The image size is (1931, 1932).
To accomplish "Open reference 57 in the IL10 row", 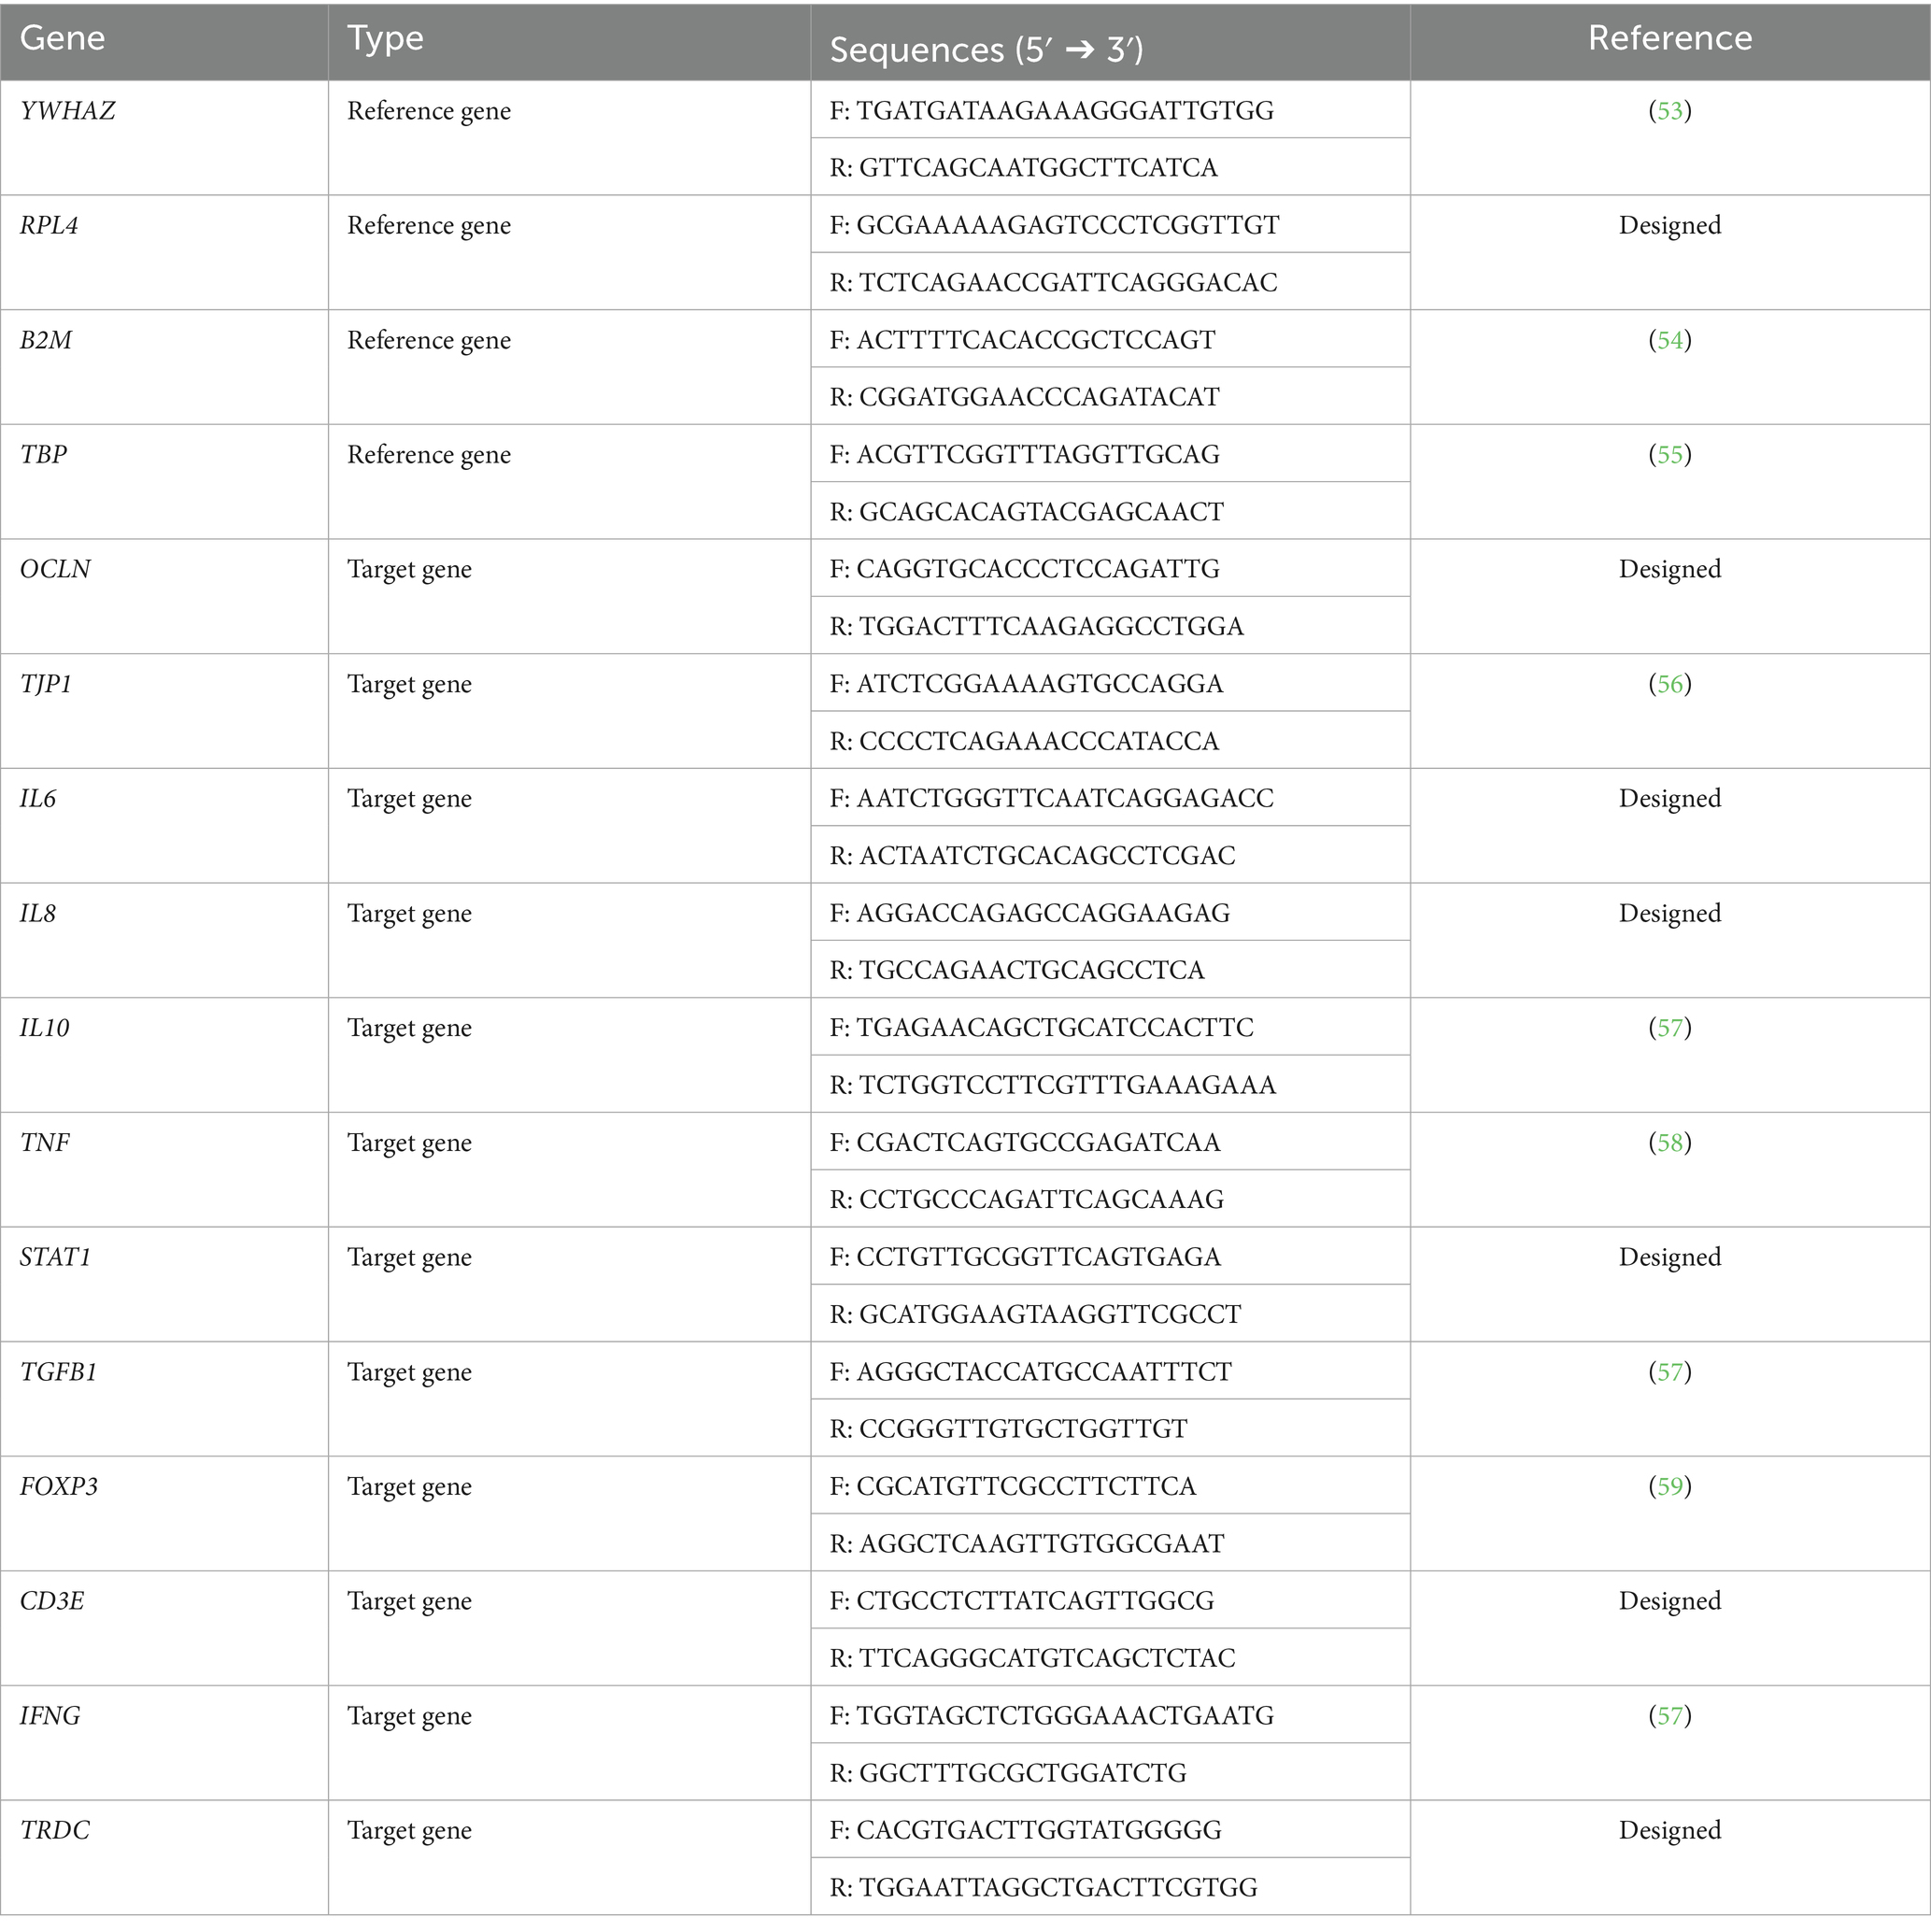I will [1669, 1028].
